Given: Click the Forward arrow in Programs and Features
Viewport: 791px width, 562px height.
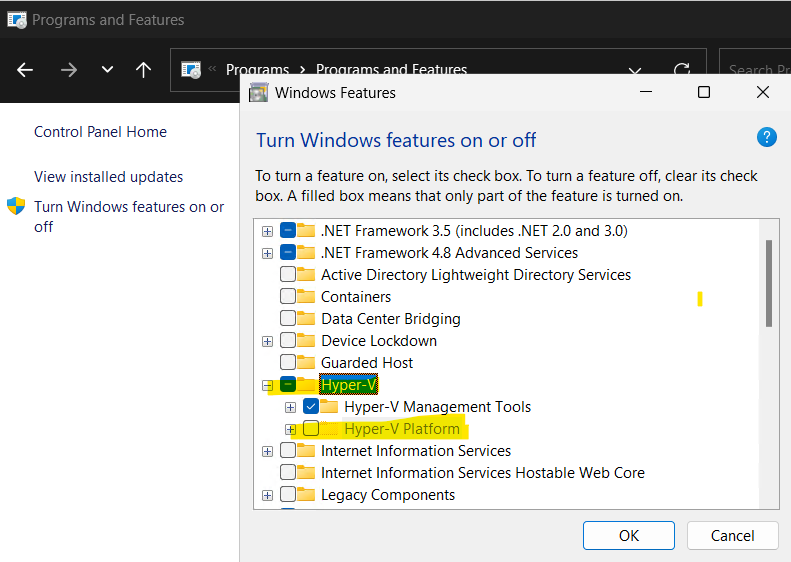Looking at the screenshot, I should click(69, 70).
